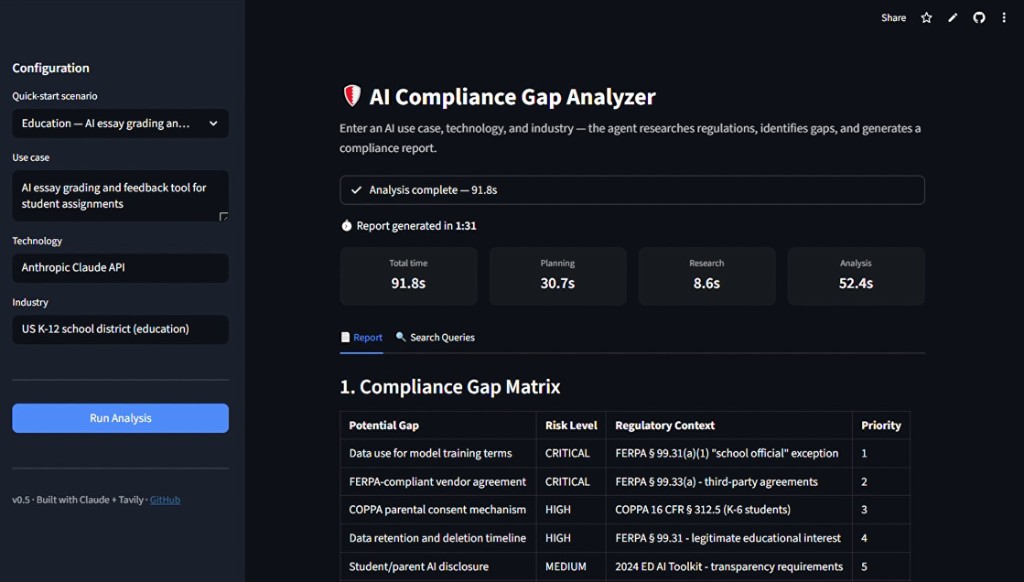Select 'Student/parent AI disclosure' cell
This screenshot has width=1024, height=582.
pyautogui.click(x=438, y=566)
